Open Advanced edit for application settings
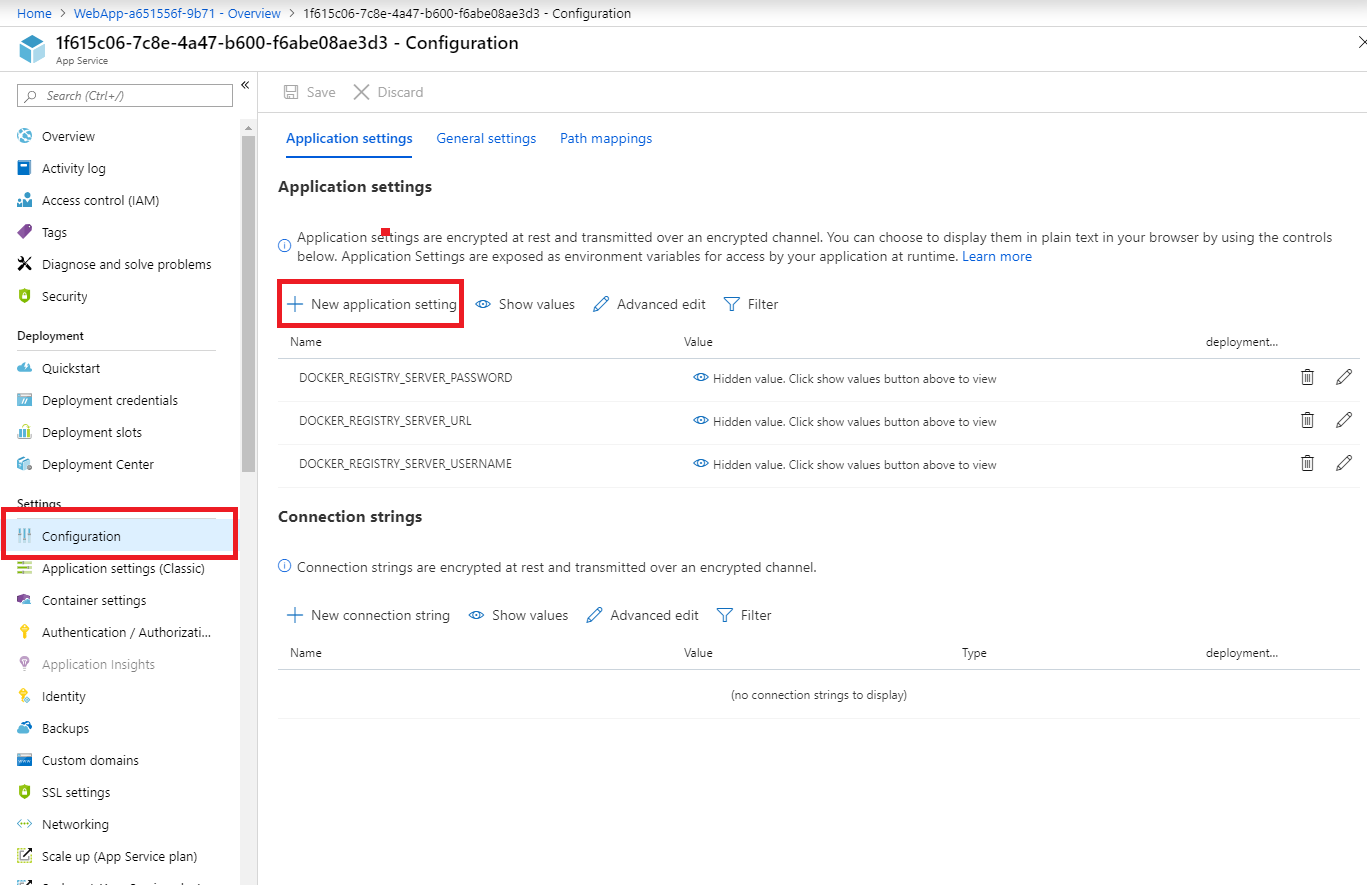This screenshot has width=1367, height=885. click(649, 304)
